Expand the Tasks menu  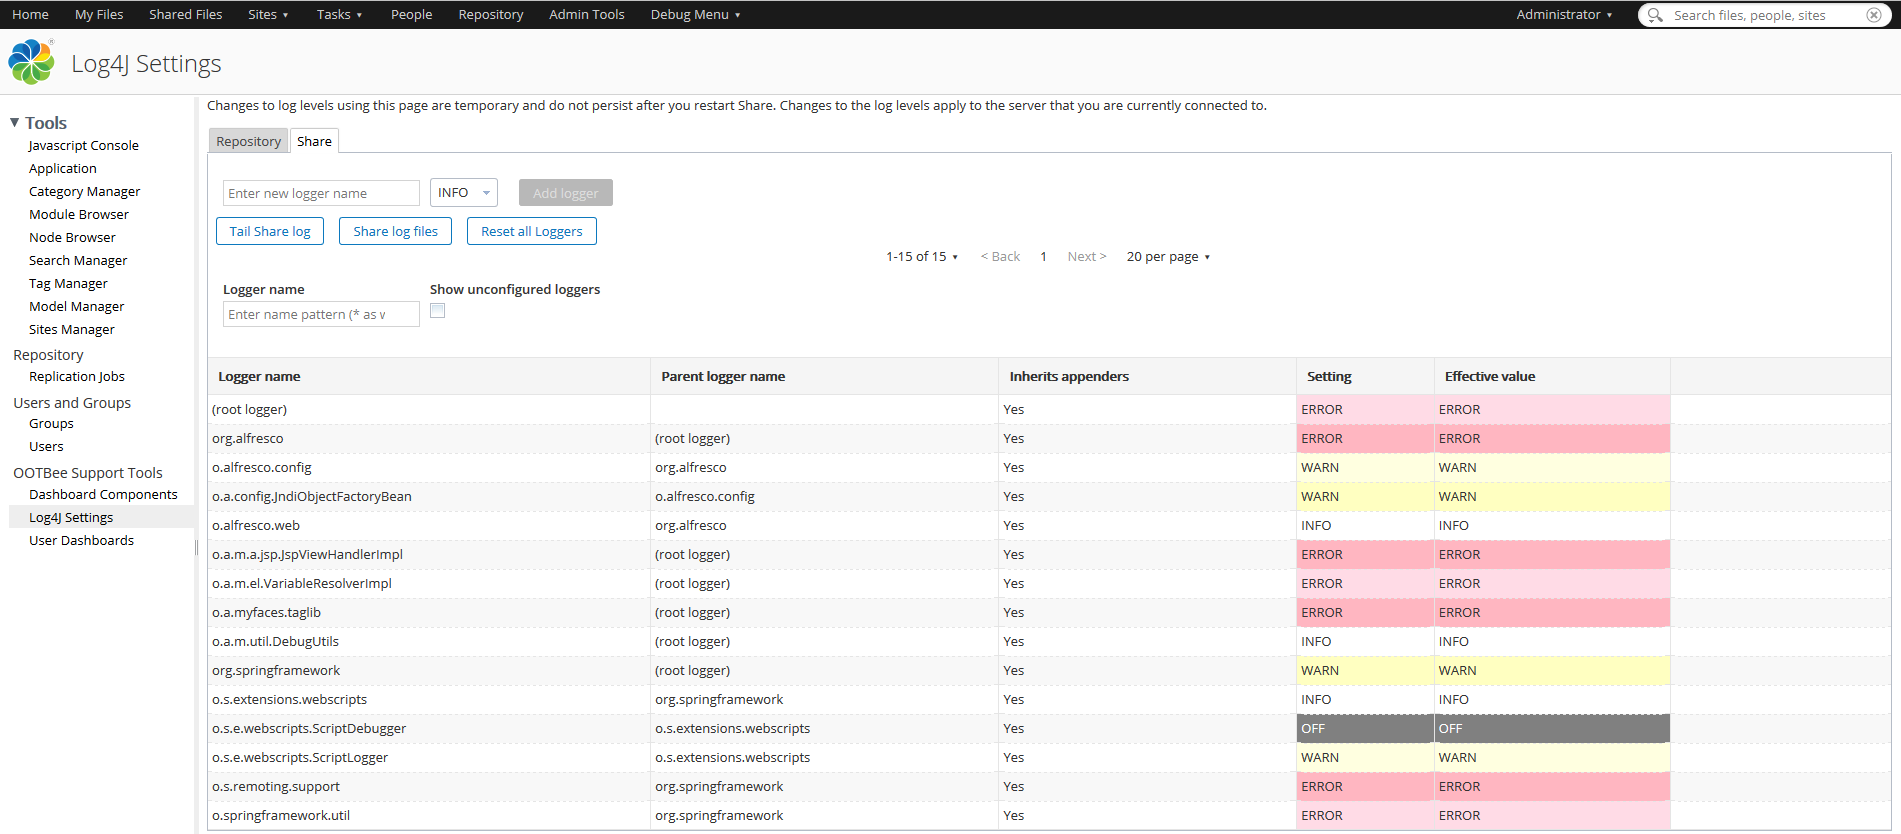coord(339,15)
